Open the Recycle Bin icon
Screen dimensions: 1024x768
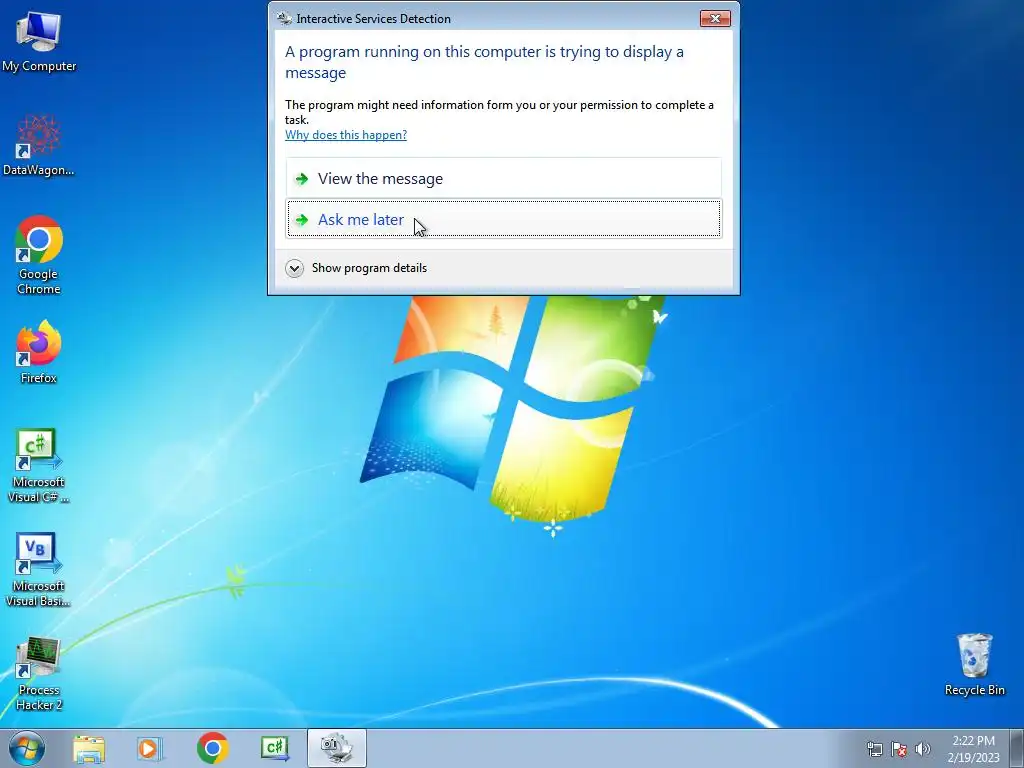[974, 665]
